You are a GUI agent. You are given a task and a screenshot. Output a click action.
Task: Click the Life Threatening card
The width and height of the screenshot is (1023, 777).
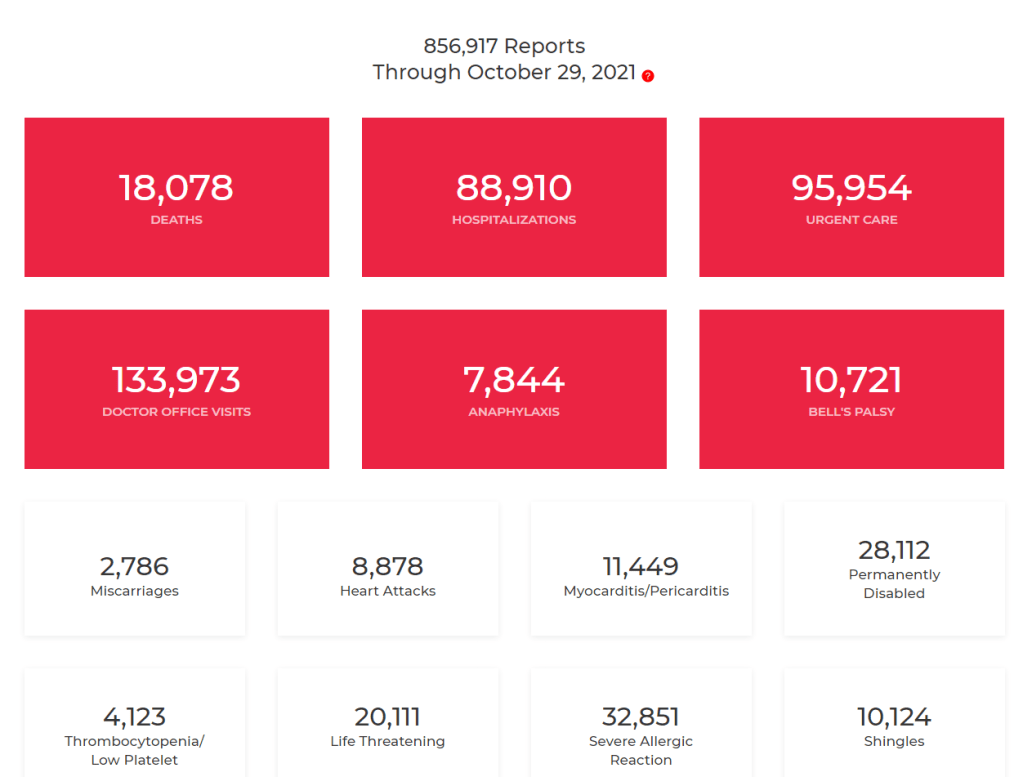point(387,728)
